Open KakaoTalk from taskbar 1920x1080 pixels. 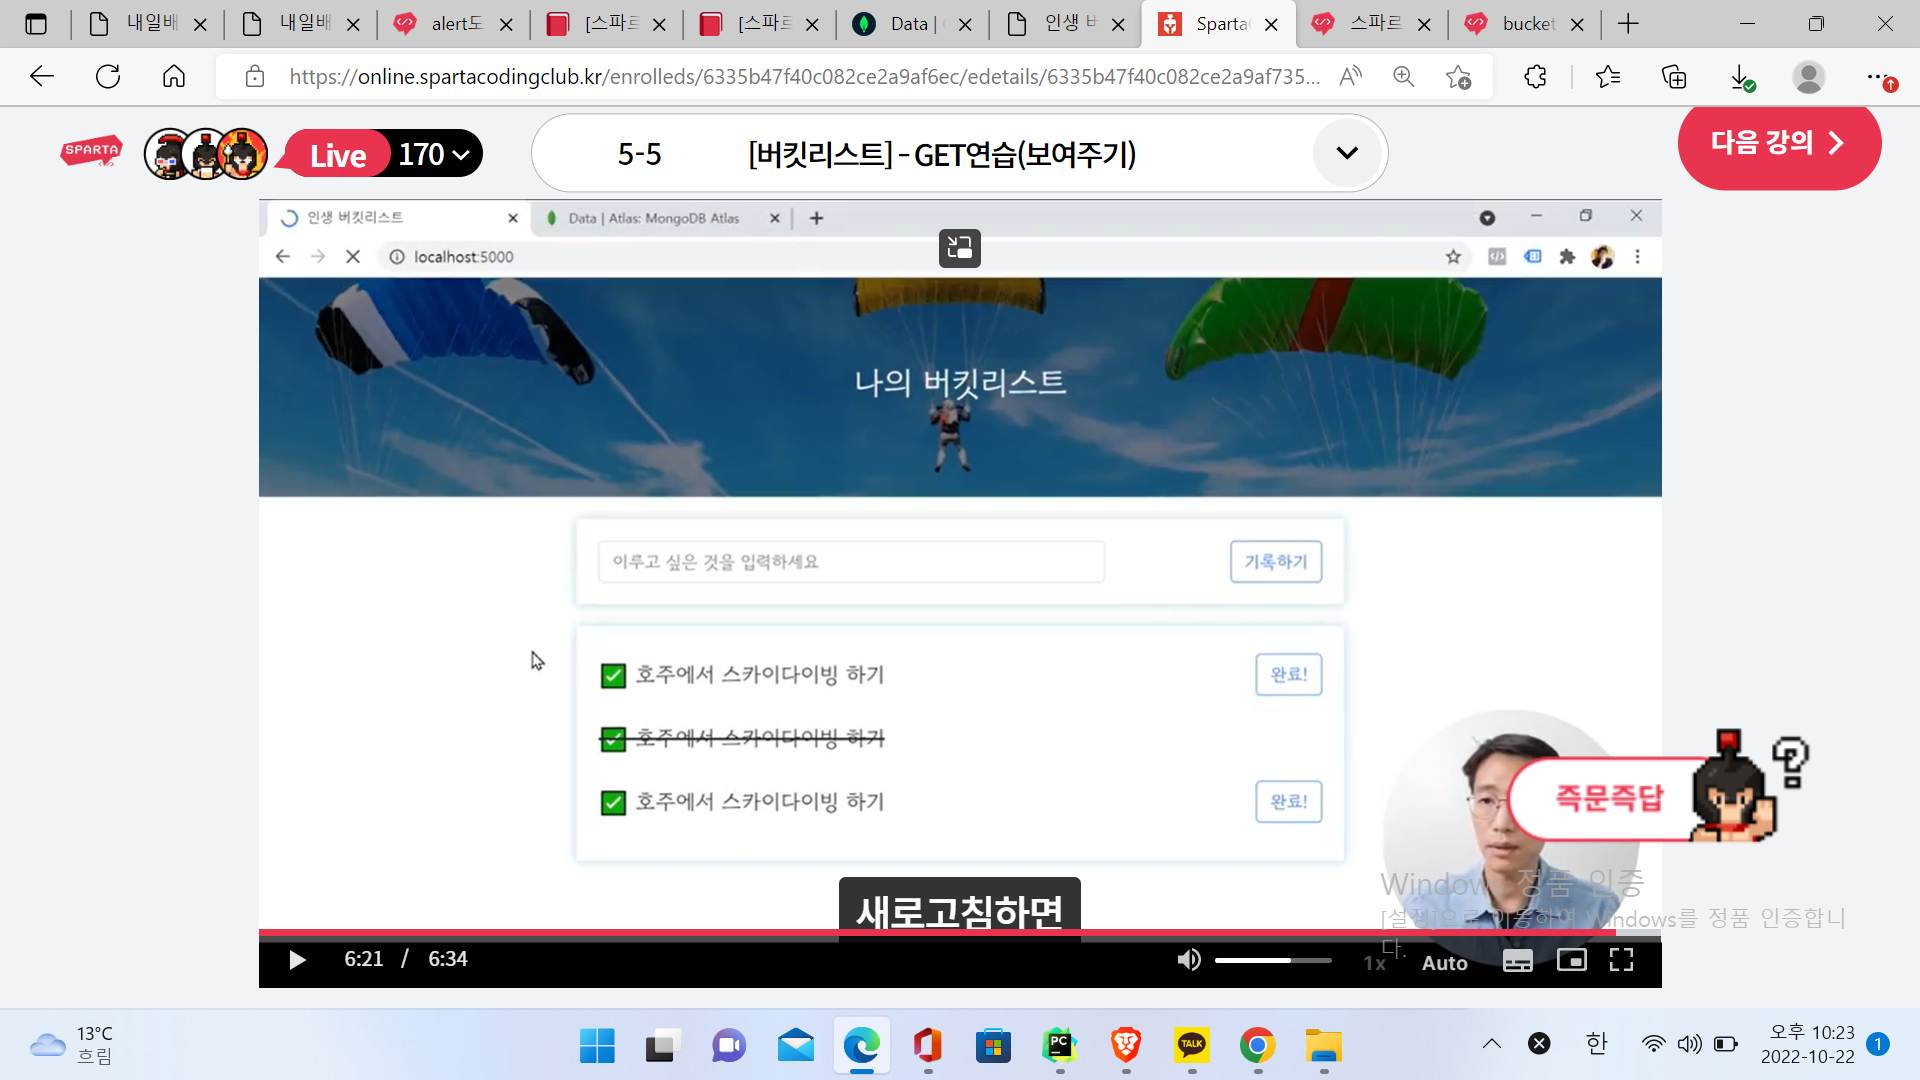click(x=1191, y=1046)
